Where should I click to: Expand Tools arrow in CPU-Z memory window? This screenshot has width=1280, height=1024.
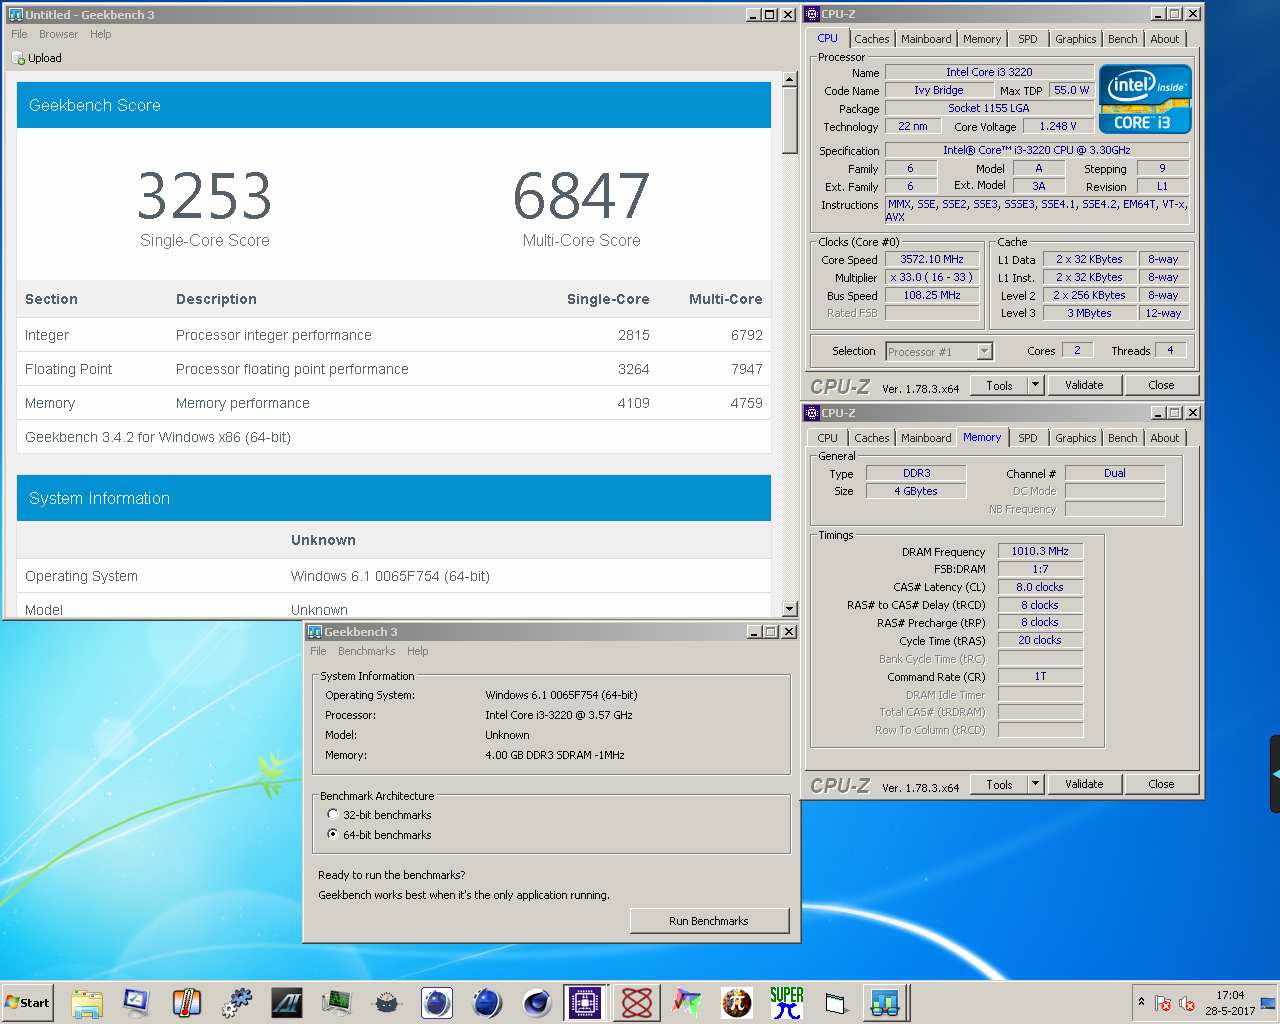1035,784
